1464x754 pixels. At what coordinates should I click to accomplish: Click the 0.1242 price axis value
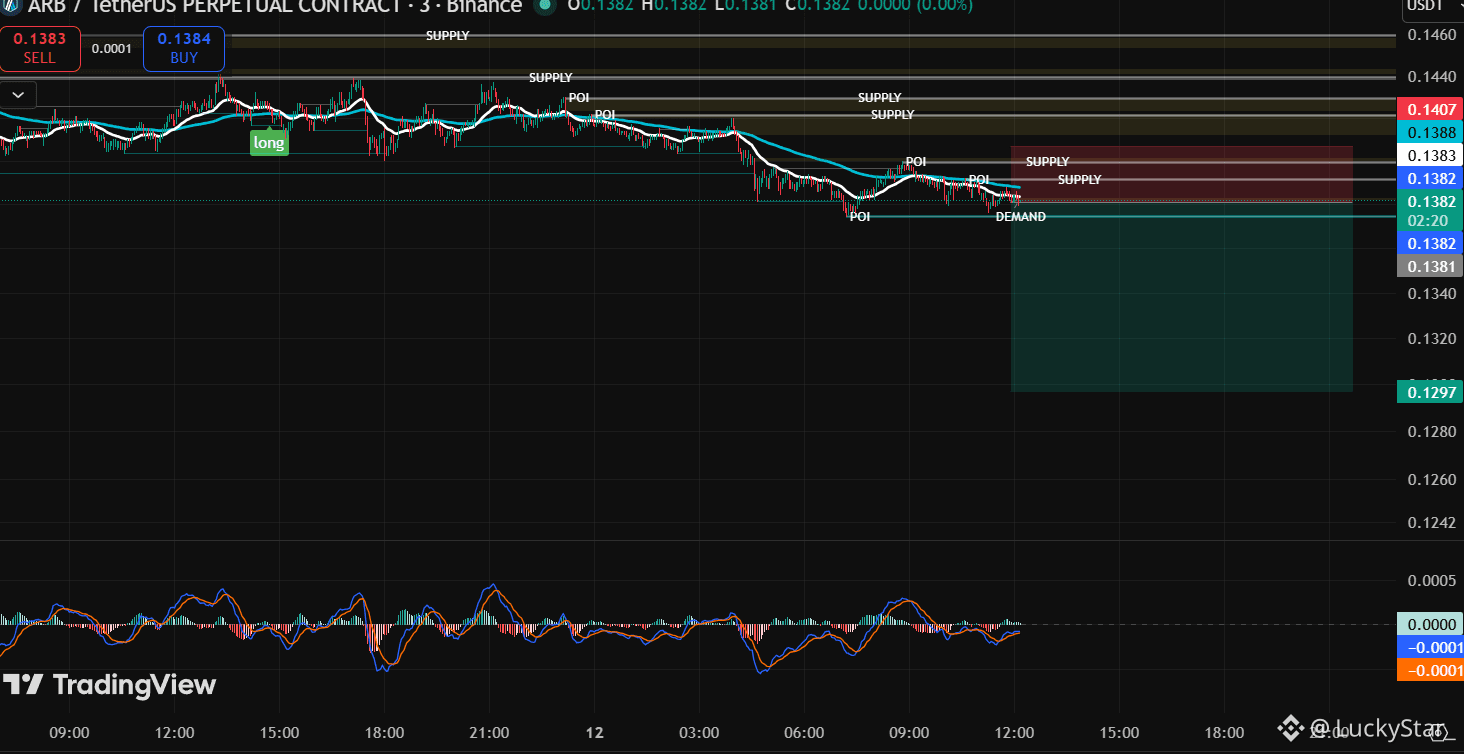tap(1431, 522)
